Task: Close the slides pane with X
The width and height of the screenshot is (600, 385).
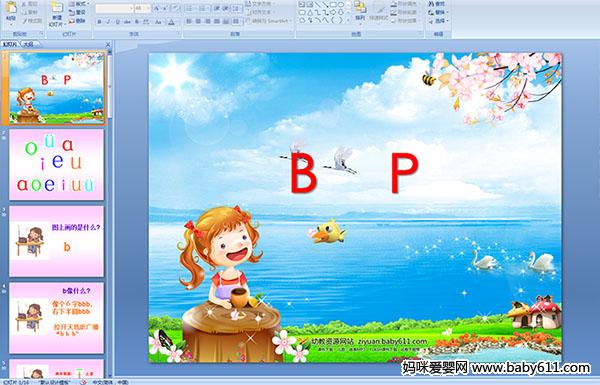Action: click(108, 44)
